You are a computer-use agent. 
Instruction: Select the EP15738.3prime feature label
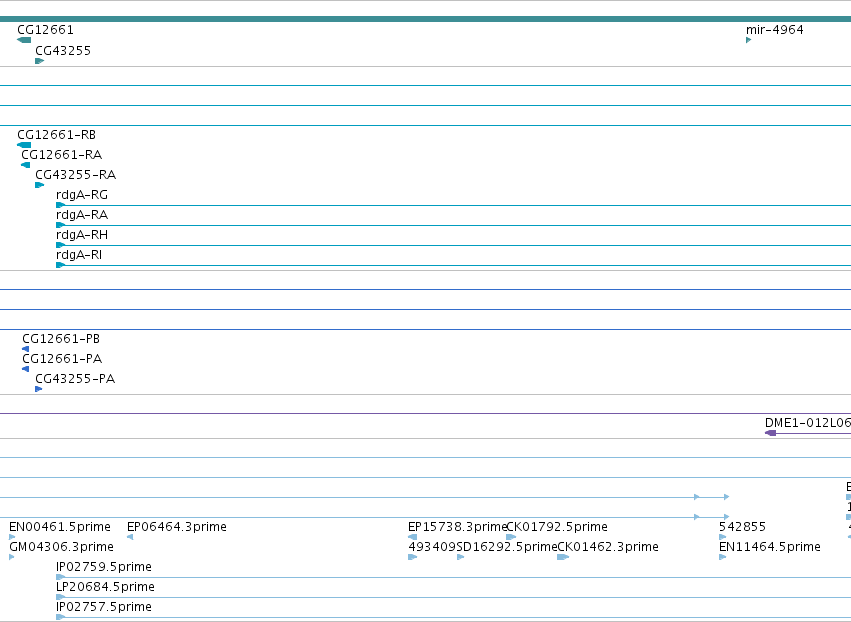(x=457, y=527)
